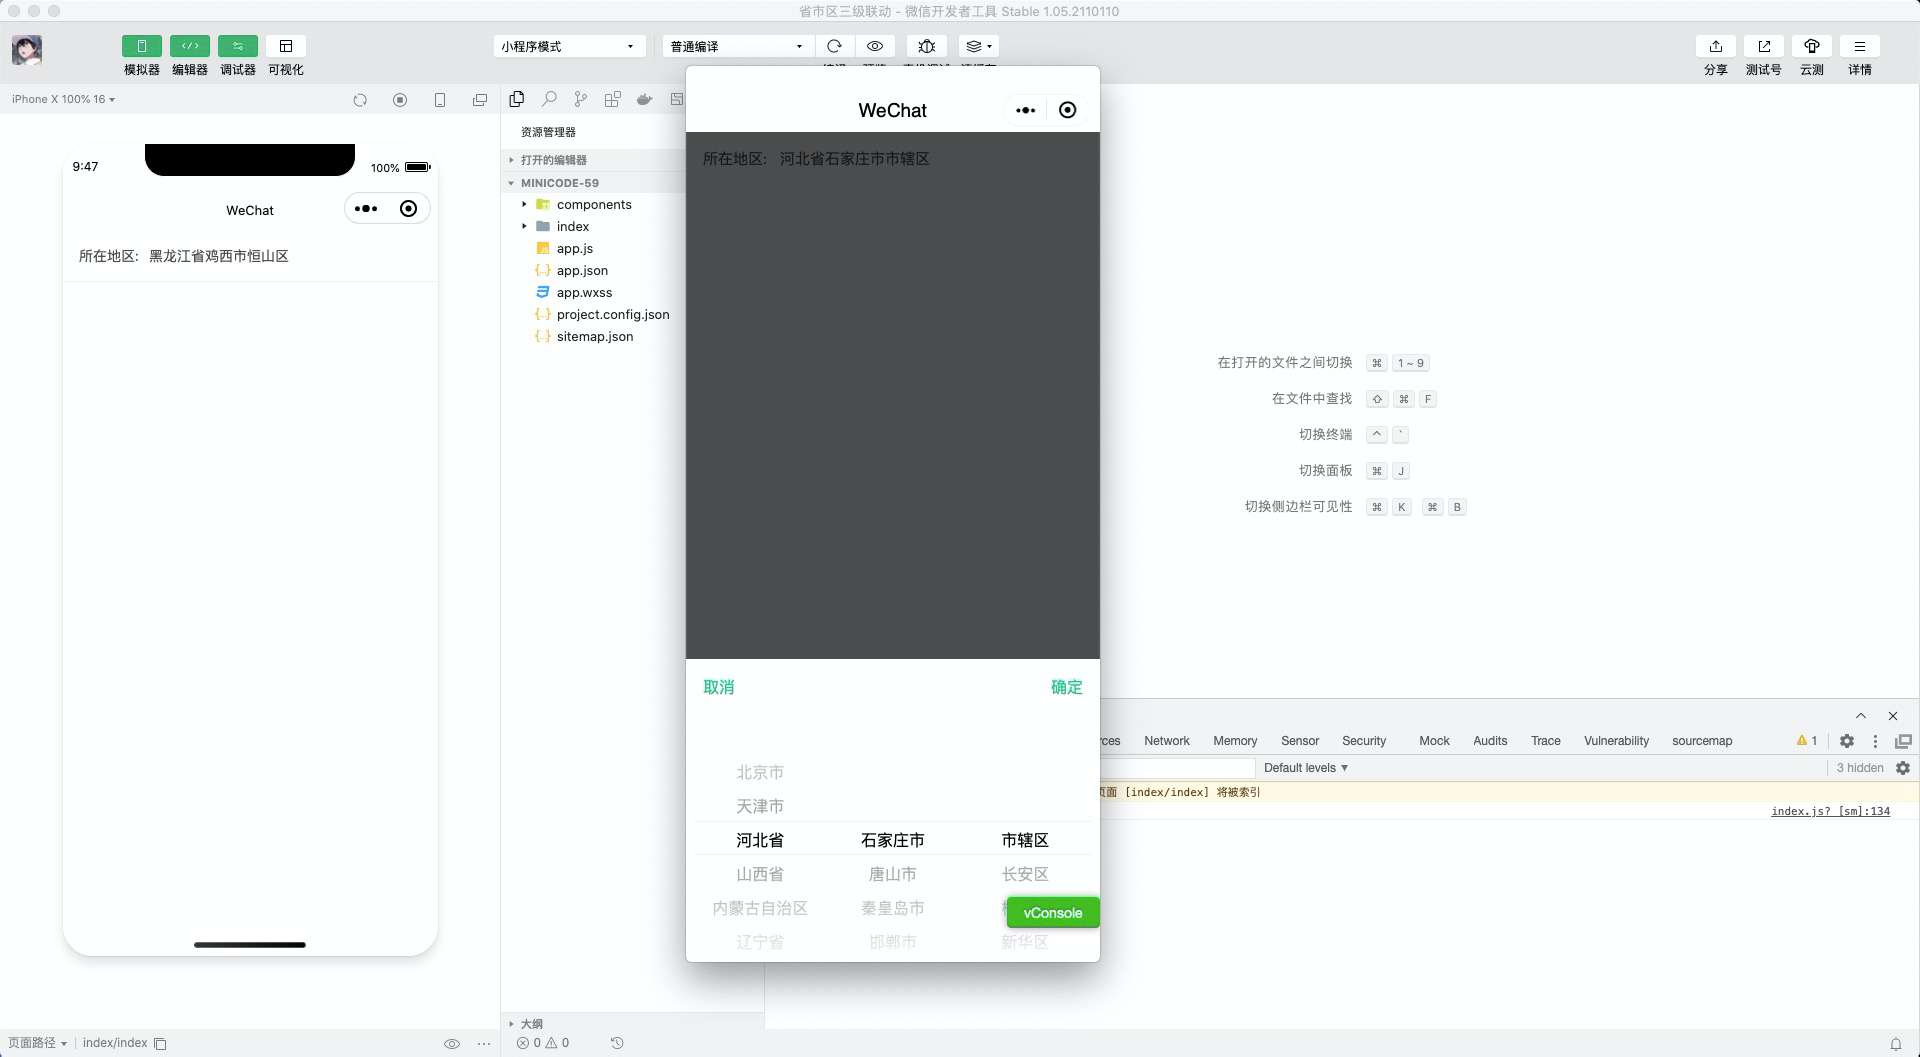Image resolution: width=1920 pixels, height=1057 pixels.
Task: Select 唐山市 in the city column
Action: coord(893,874)
